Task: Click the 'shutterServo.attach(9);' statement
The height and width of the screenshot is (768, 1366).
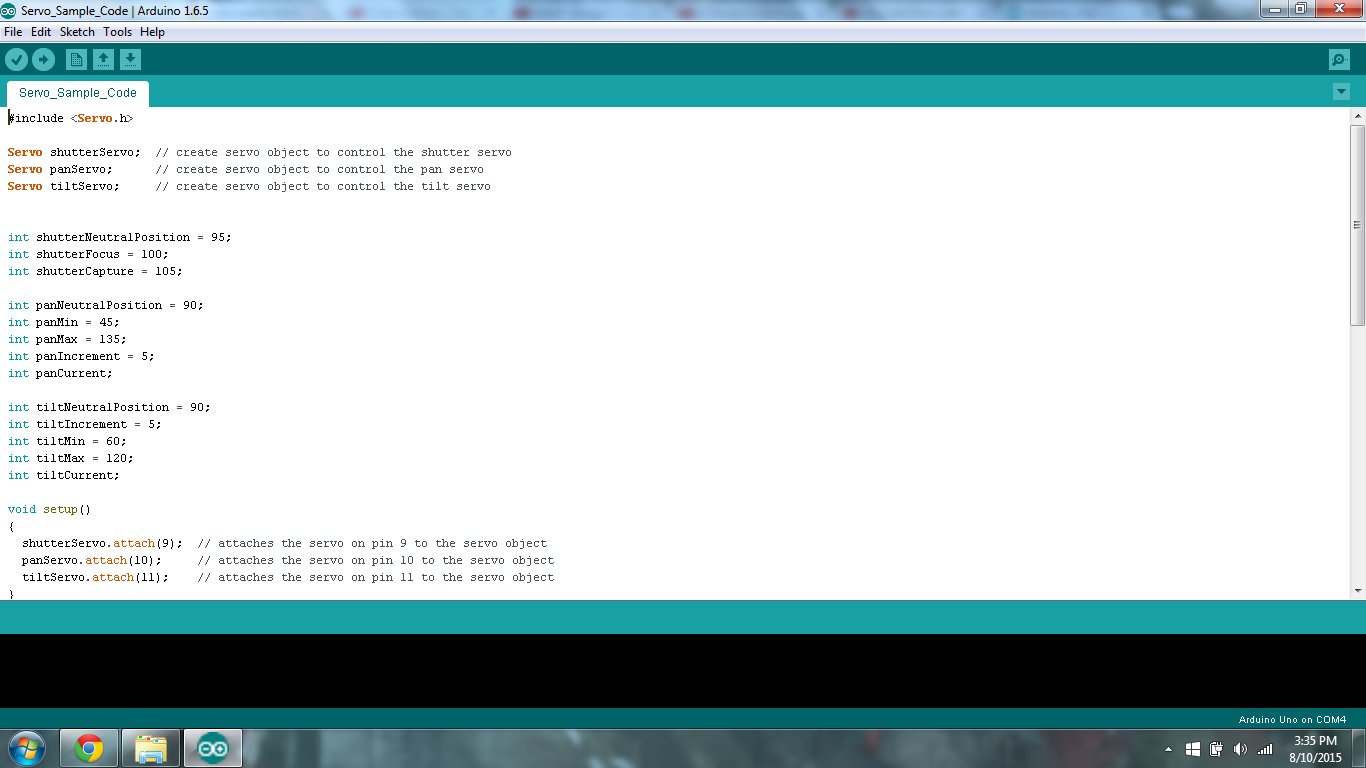Action: pos(102,543)
